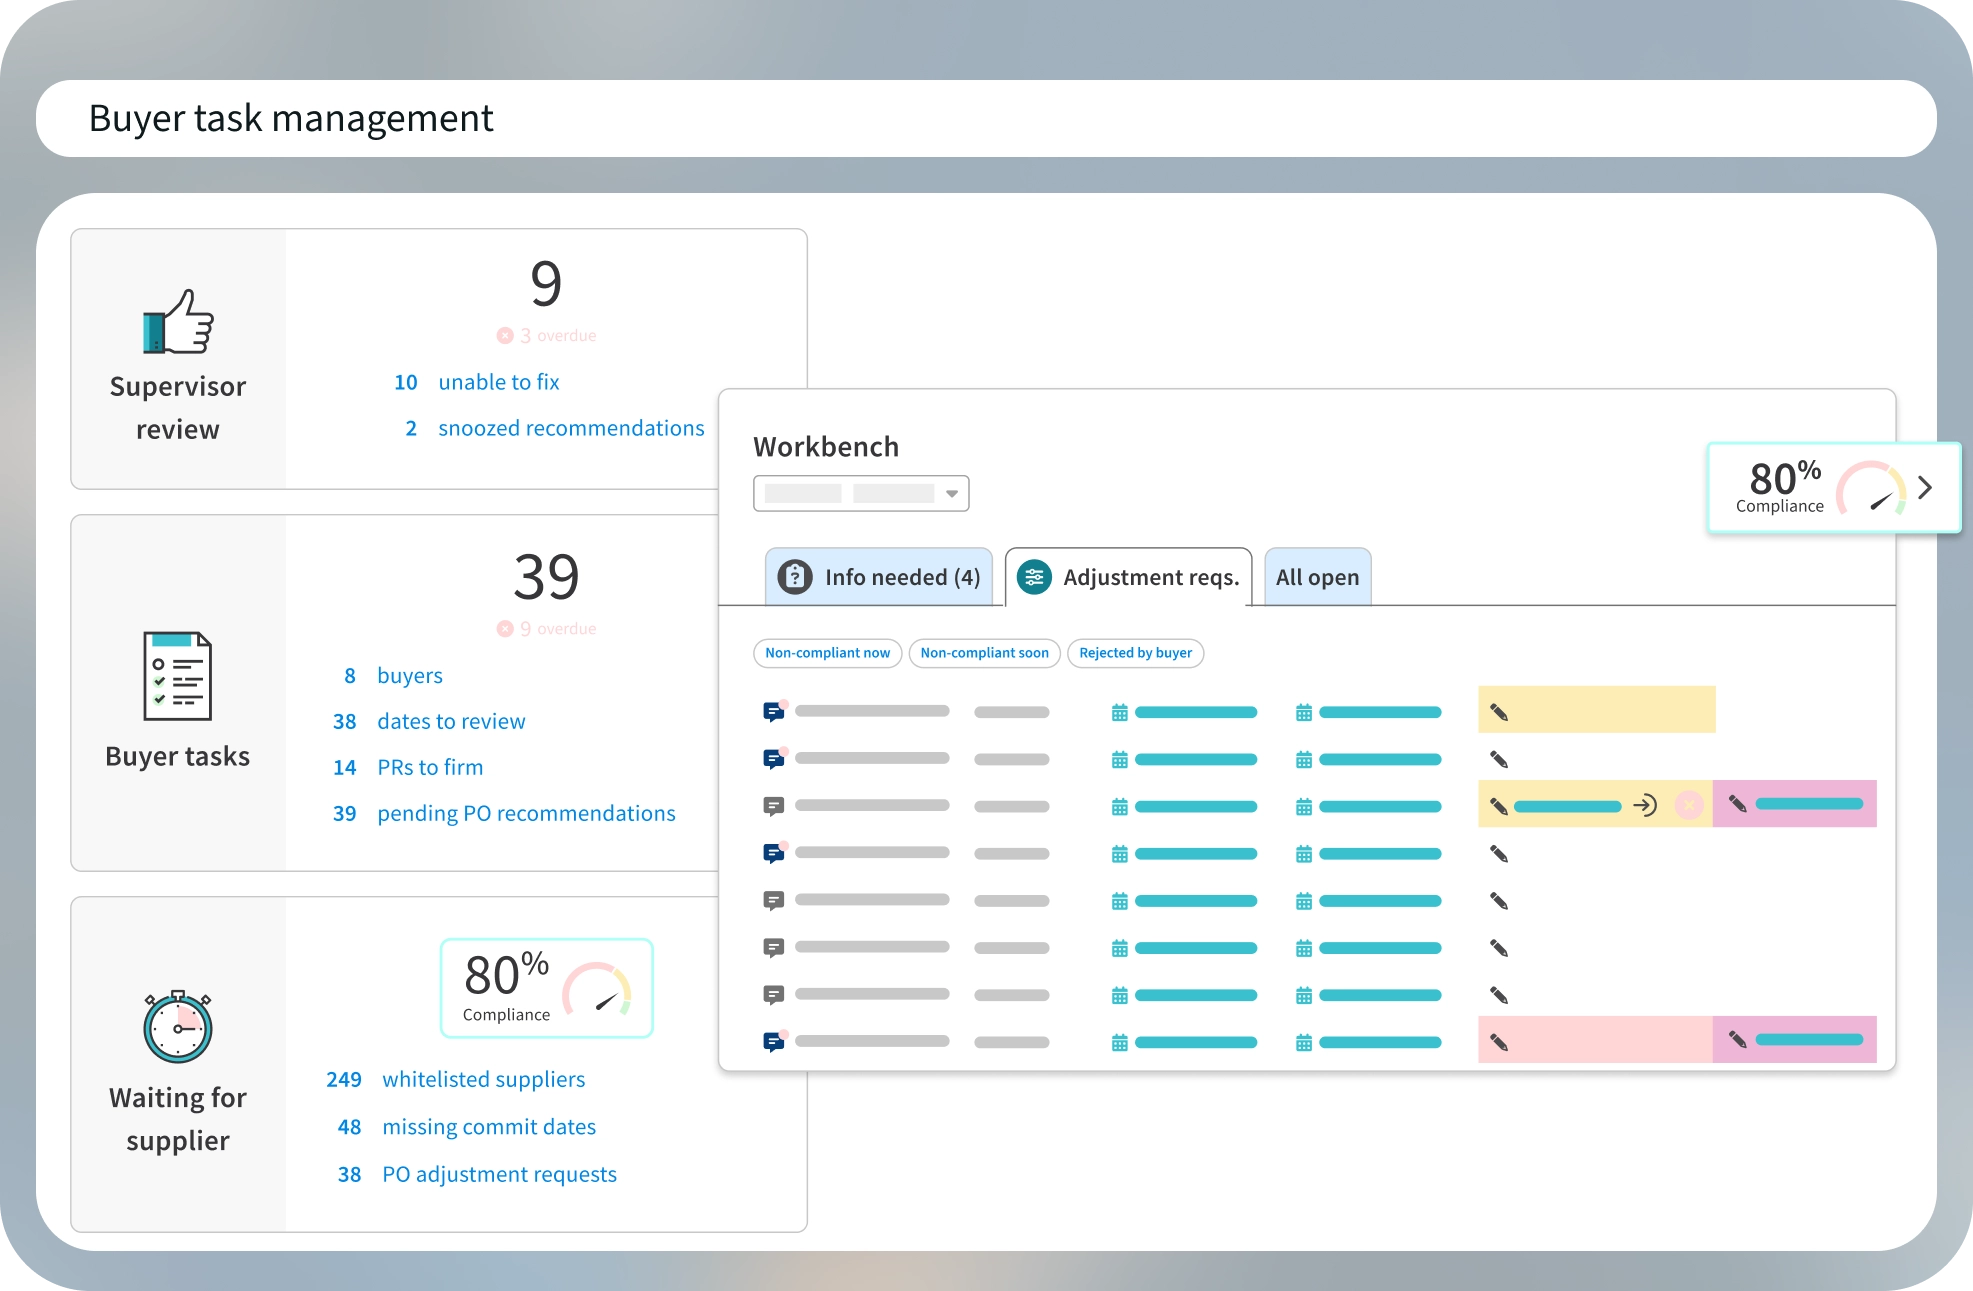The image size is (1973, 1291).
Task: Click pencil edit icon in first yellow-highlighted row
Action: [x=1498, y=712]
